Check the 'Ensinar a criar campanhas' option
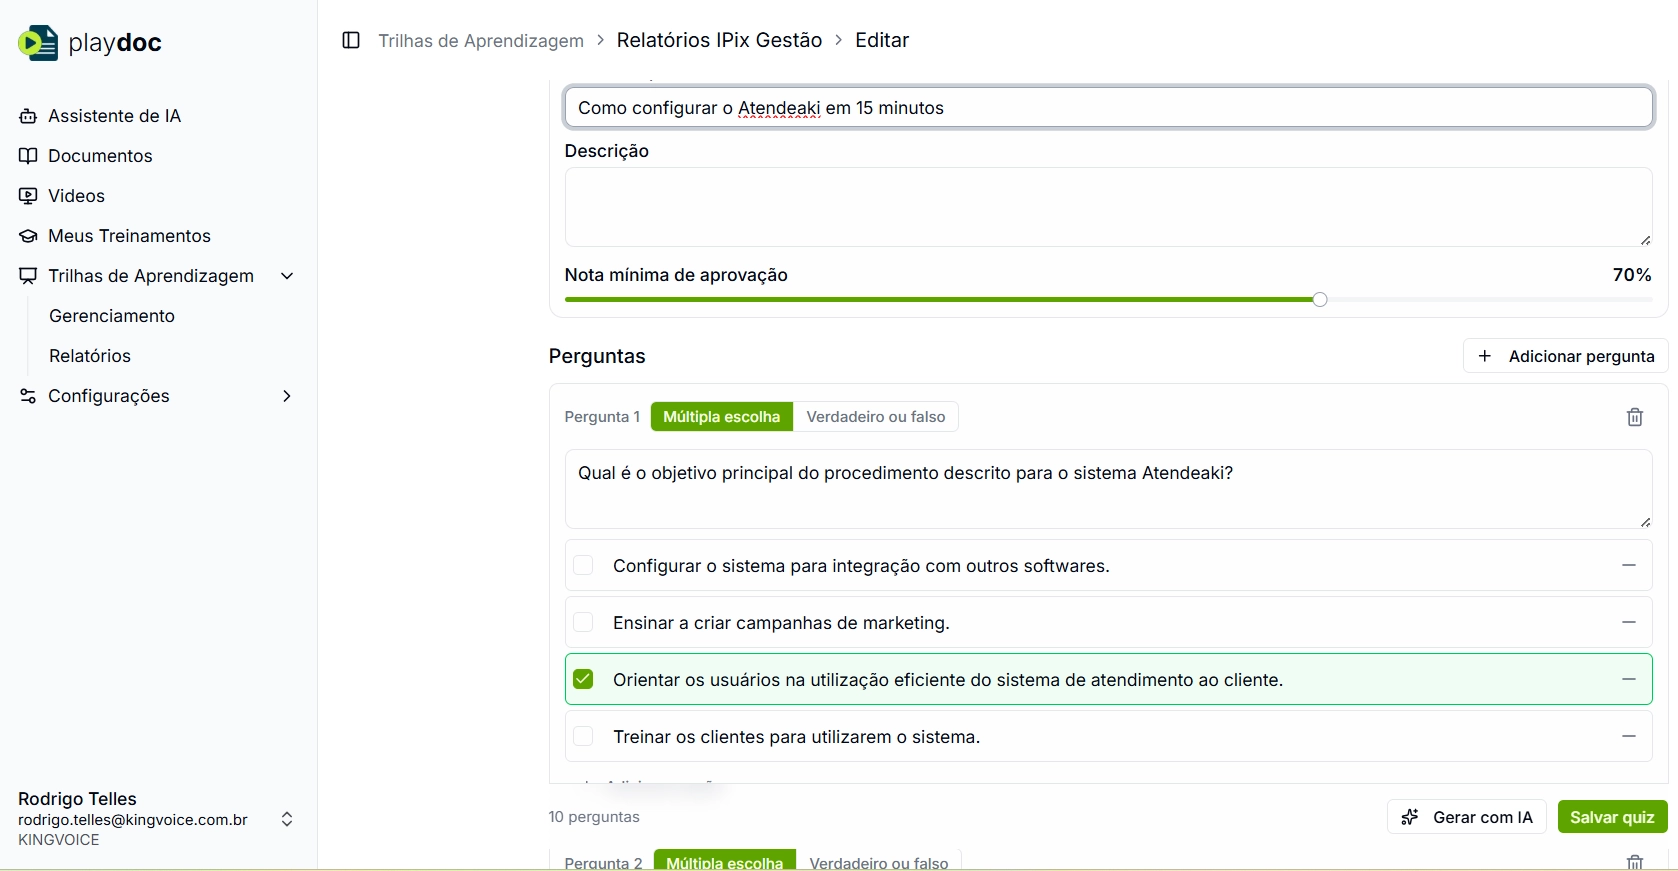Image resolution: width=1678 pixels, height=871 pixels. pyautogui.click(x=583, y=622)
